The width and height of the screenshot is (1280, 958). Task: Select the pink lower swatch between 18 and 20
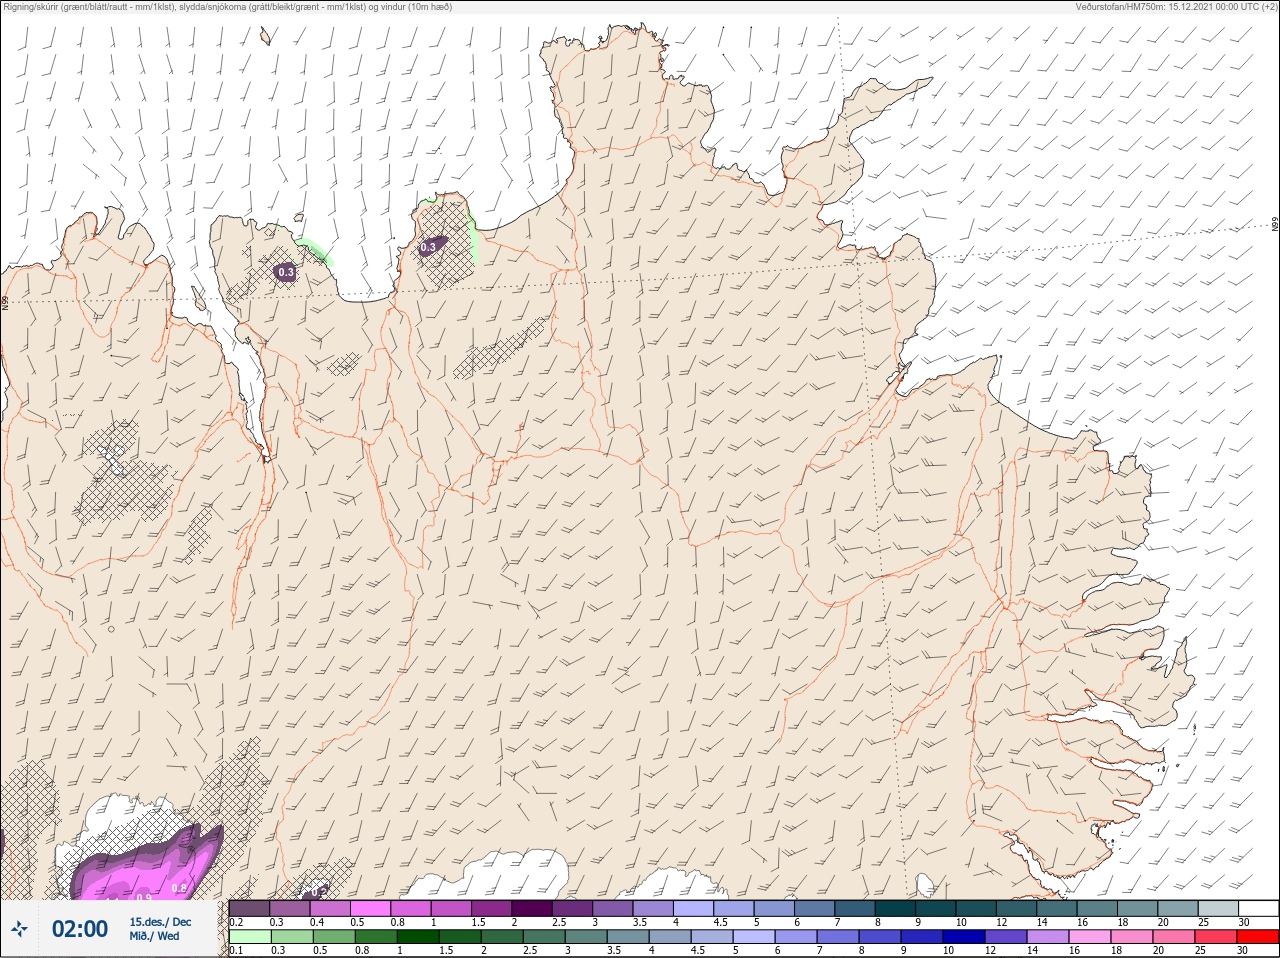tap(1132, 937)
